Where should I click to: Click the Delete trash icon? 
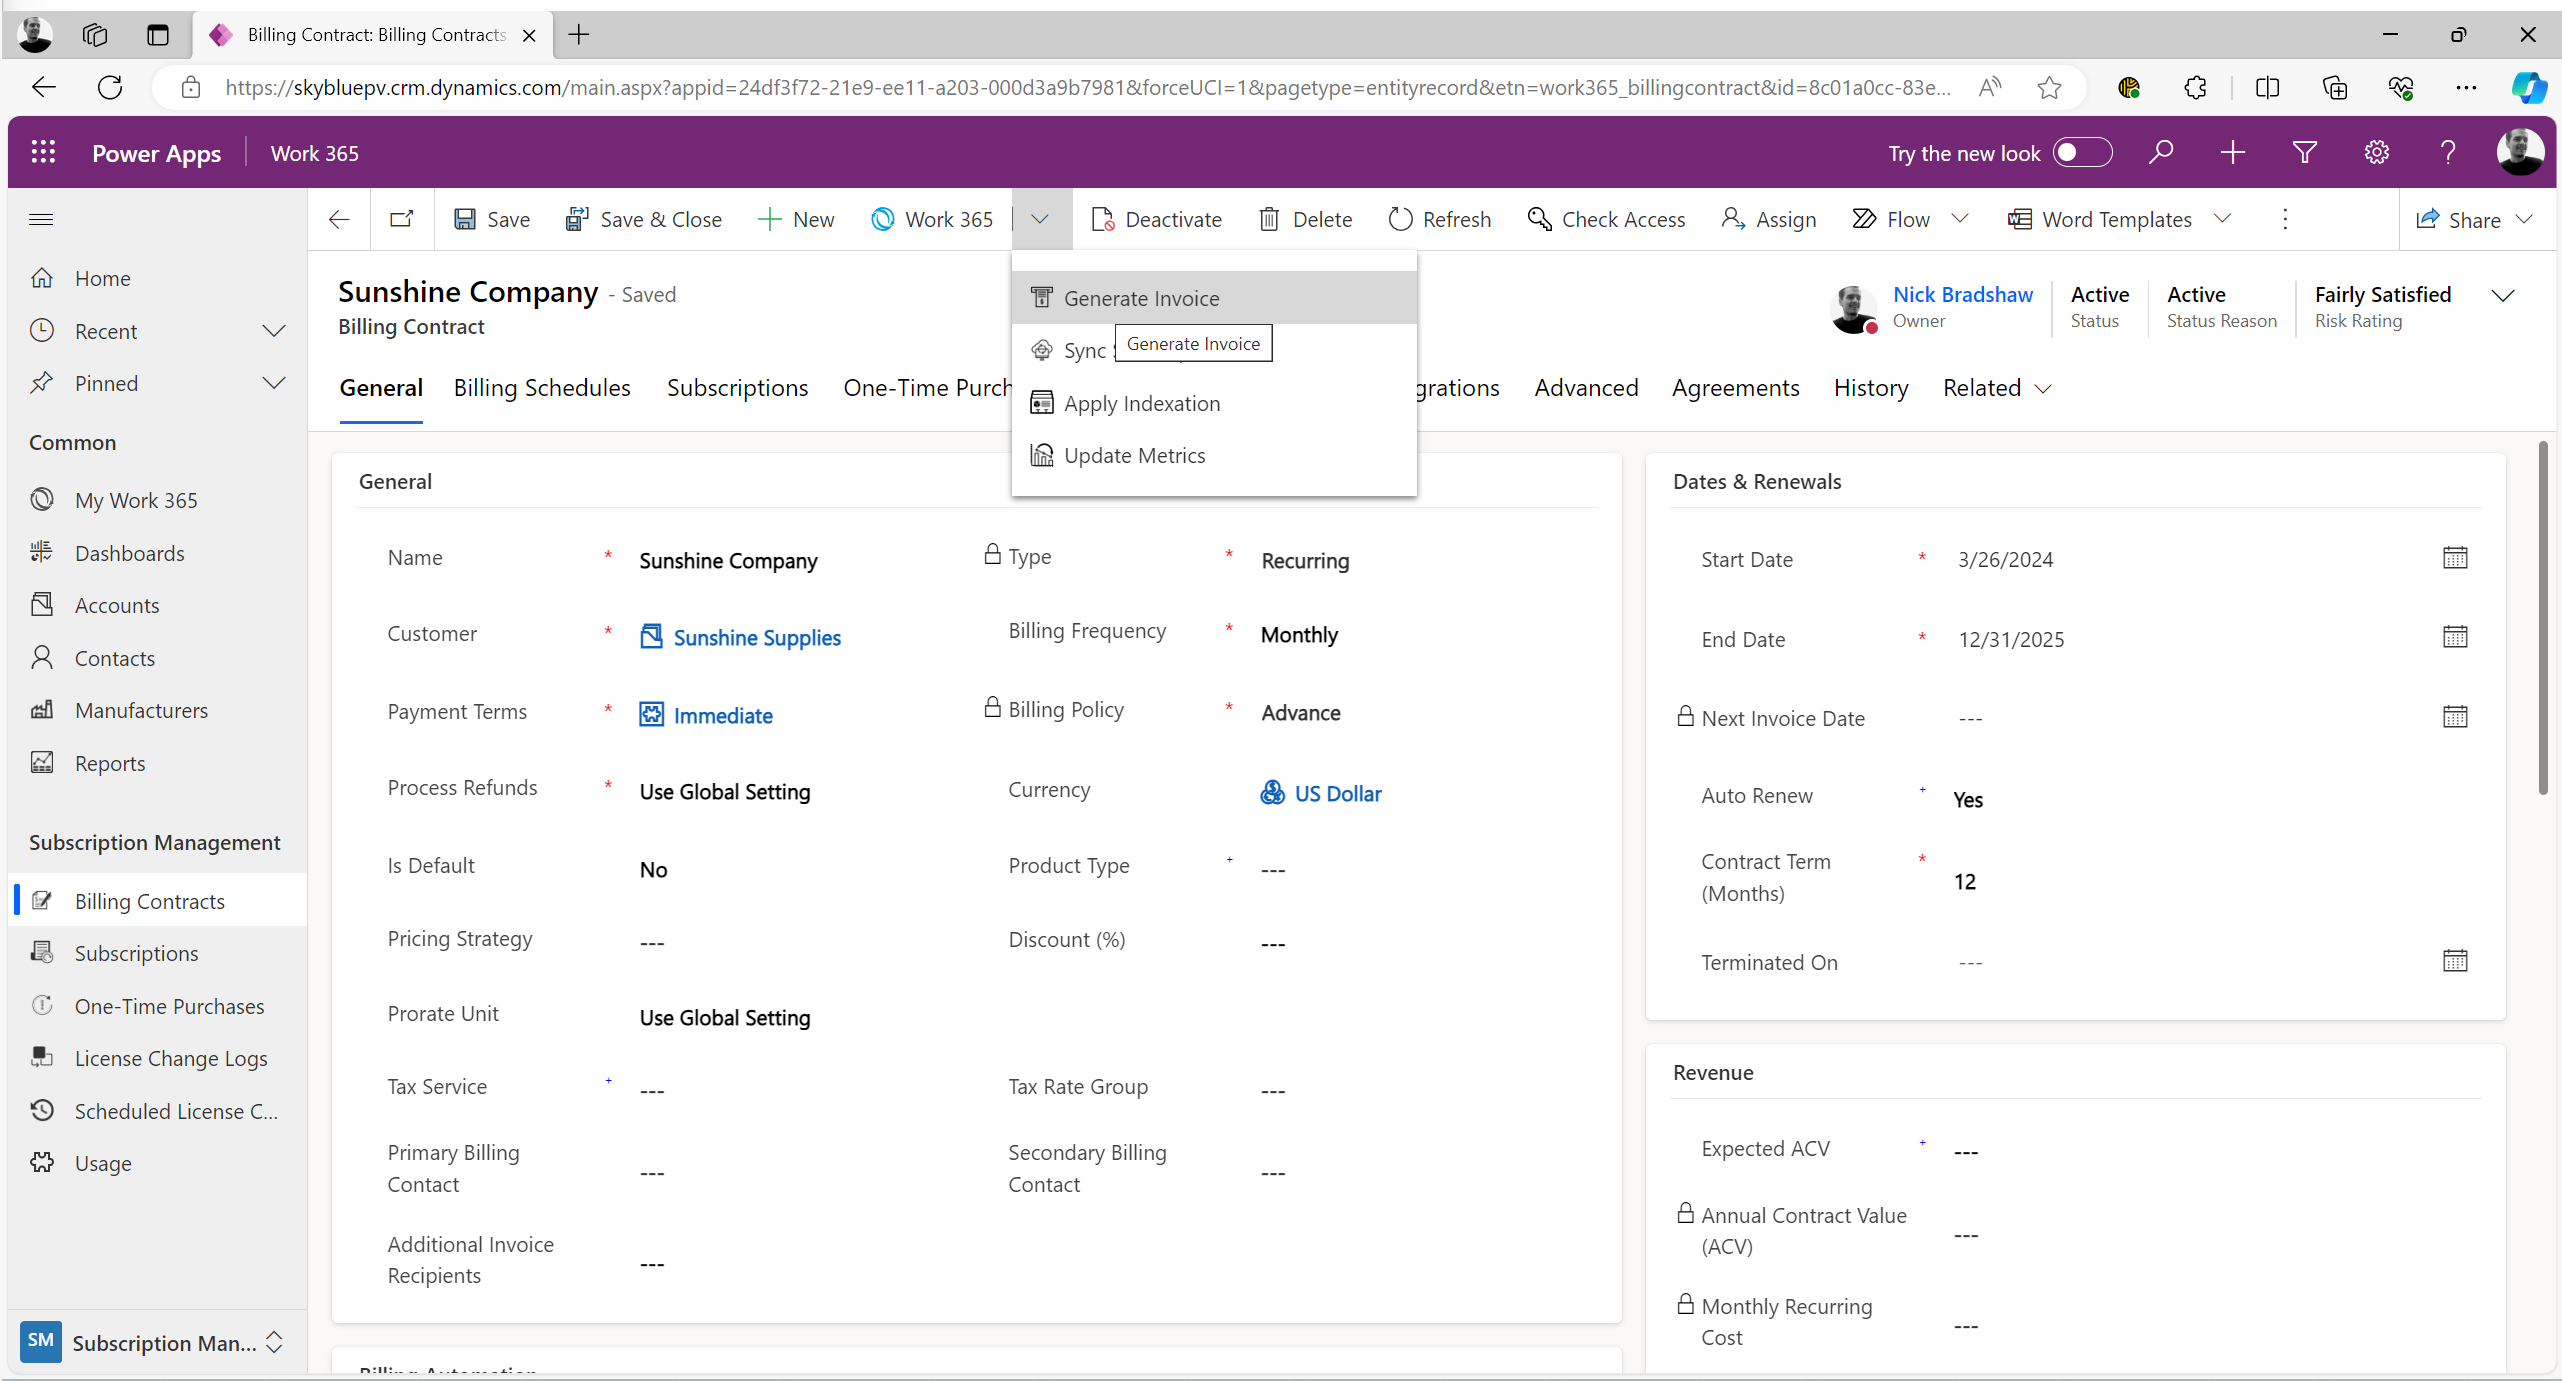click(1269, 219)
